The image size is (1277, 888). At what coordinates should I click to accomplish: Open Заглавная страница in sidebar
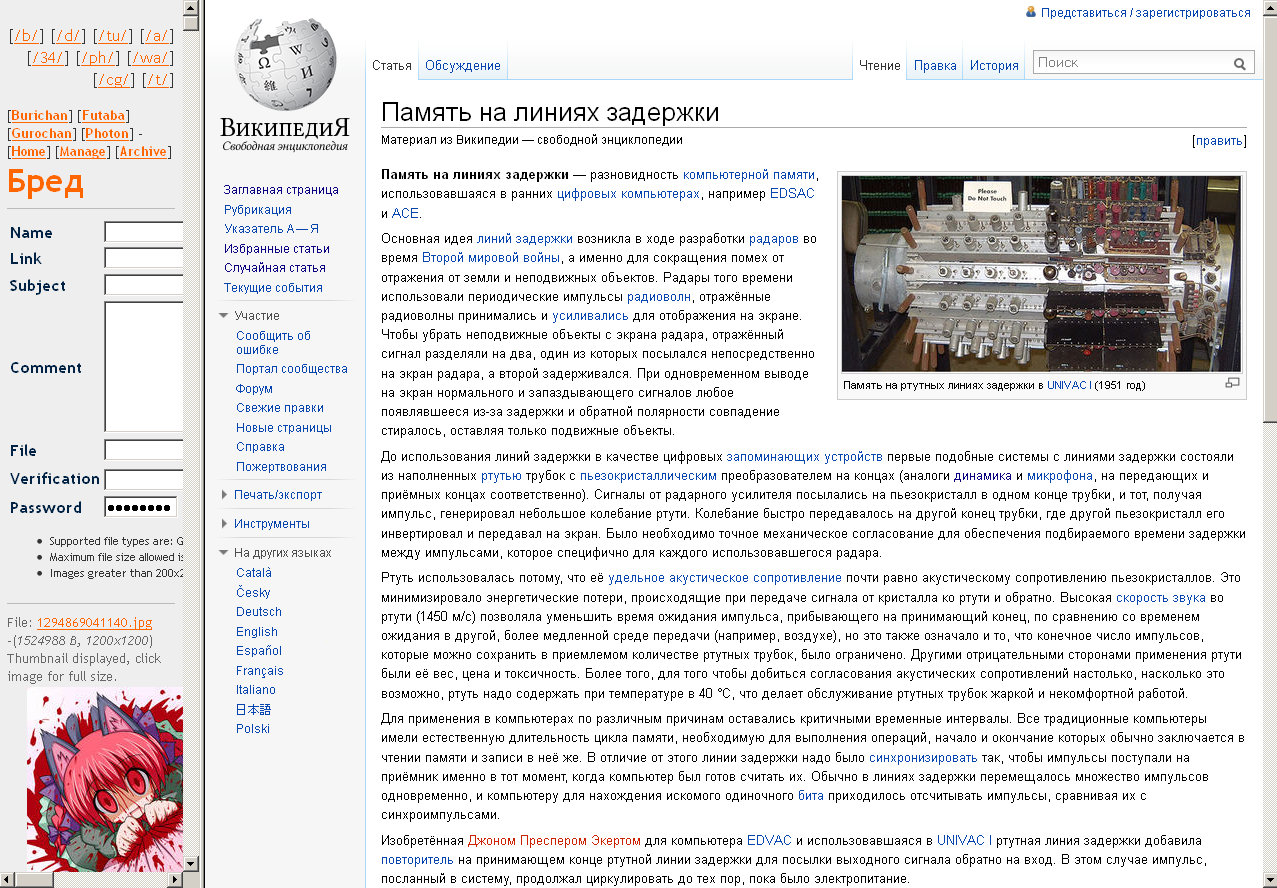(281, 190)
